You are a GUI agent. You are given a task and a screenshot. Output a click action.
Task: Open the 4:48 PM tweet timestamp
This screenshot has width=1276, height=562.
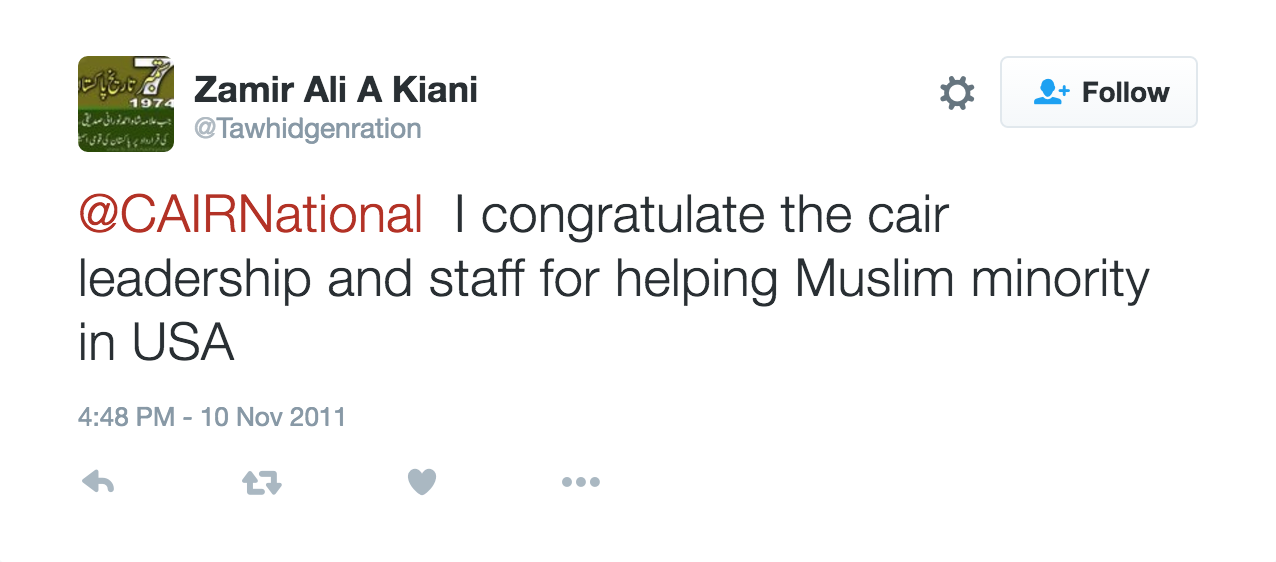[x=126, y=417]
